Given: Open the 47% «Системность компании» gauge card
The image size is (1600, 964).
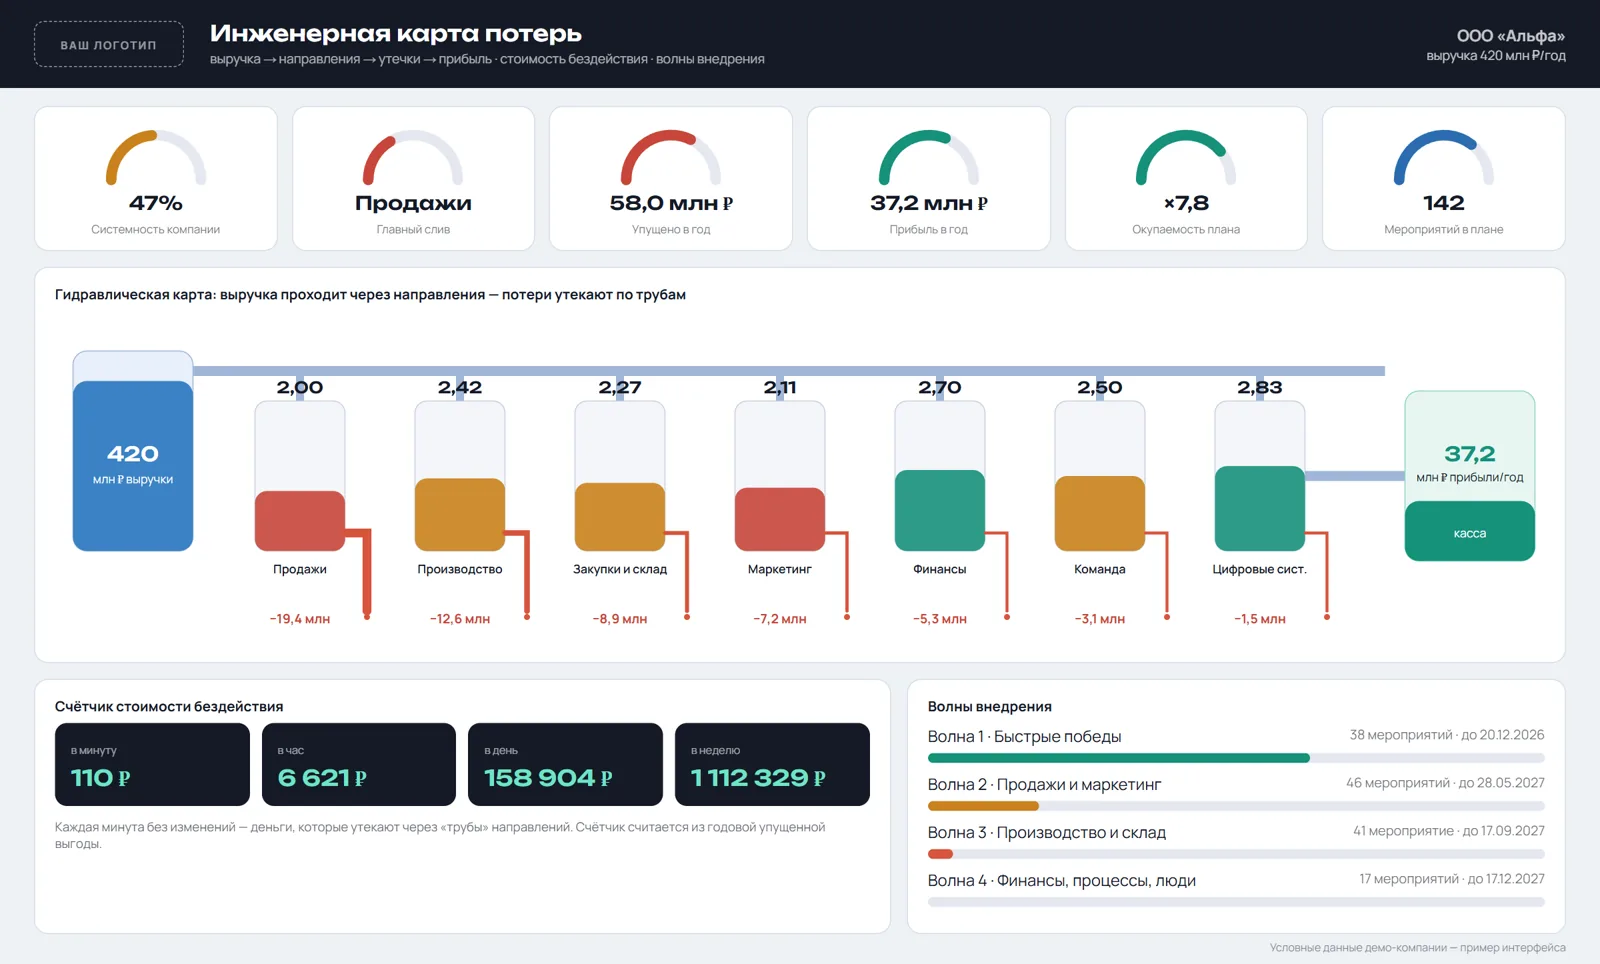Looking at the screenshot, I should [x=156, y=178].
